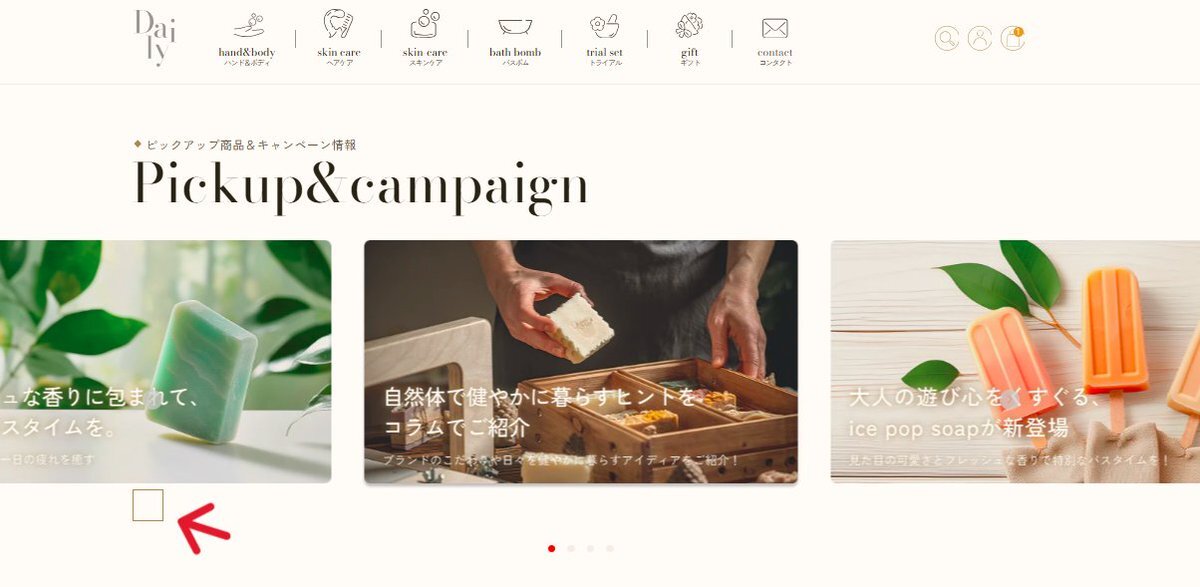Open the contact envelope icon

(x=775, y=28)
